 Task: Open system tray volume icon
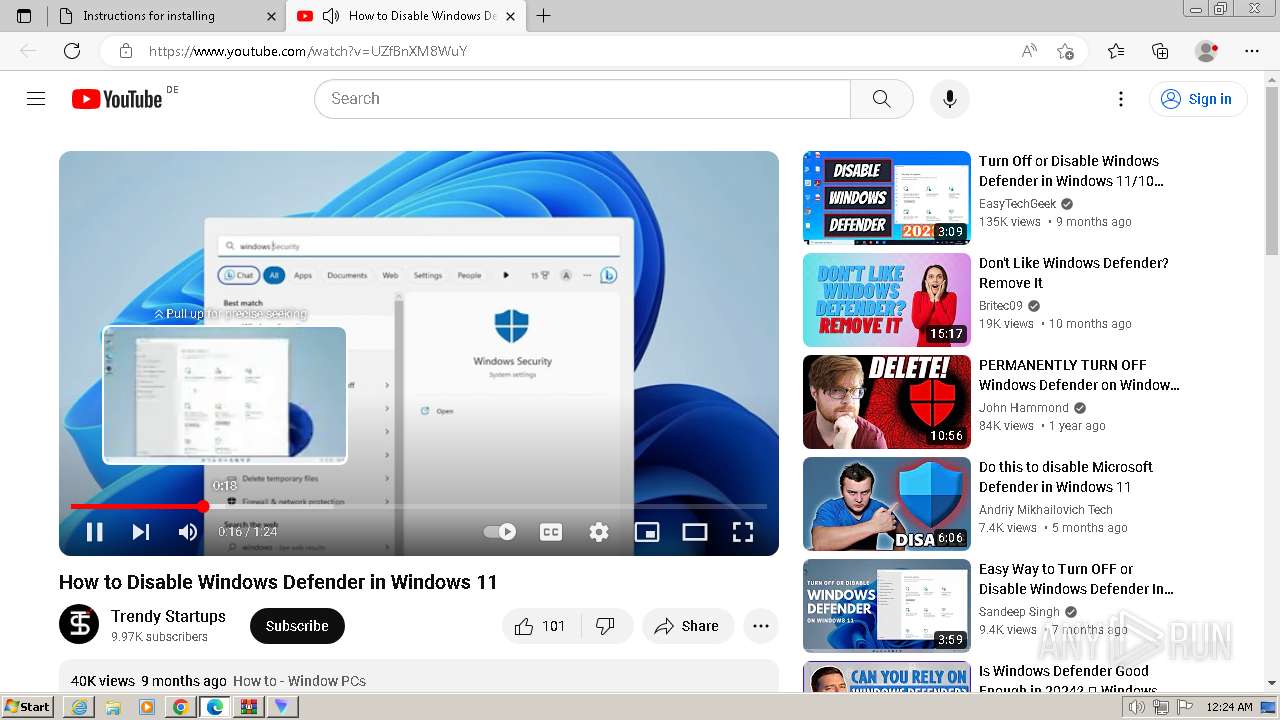(1136, 707)
